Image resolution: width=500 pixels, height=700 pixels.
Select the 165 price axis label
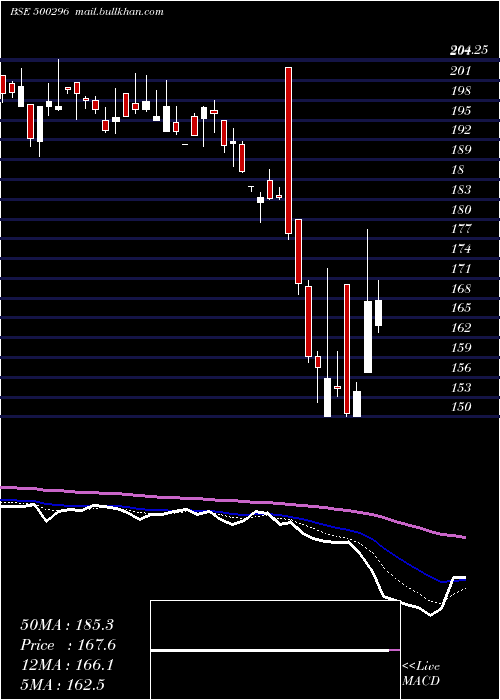click(461, 308)
